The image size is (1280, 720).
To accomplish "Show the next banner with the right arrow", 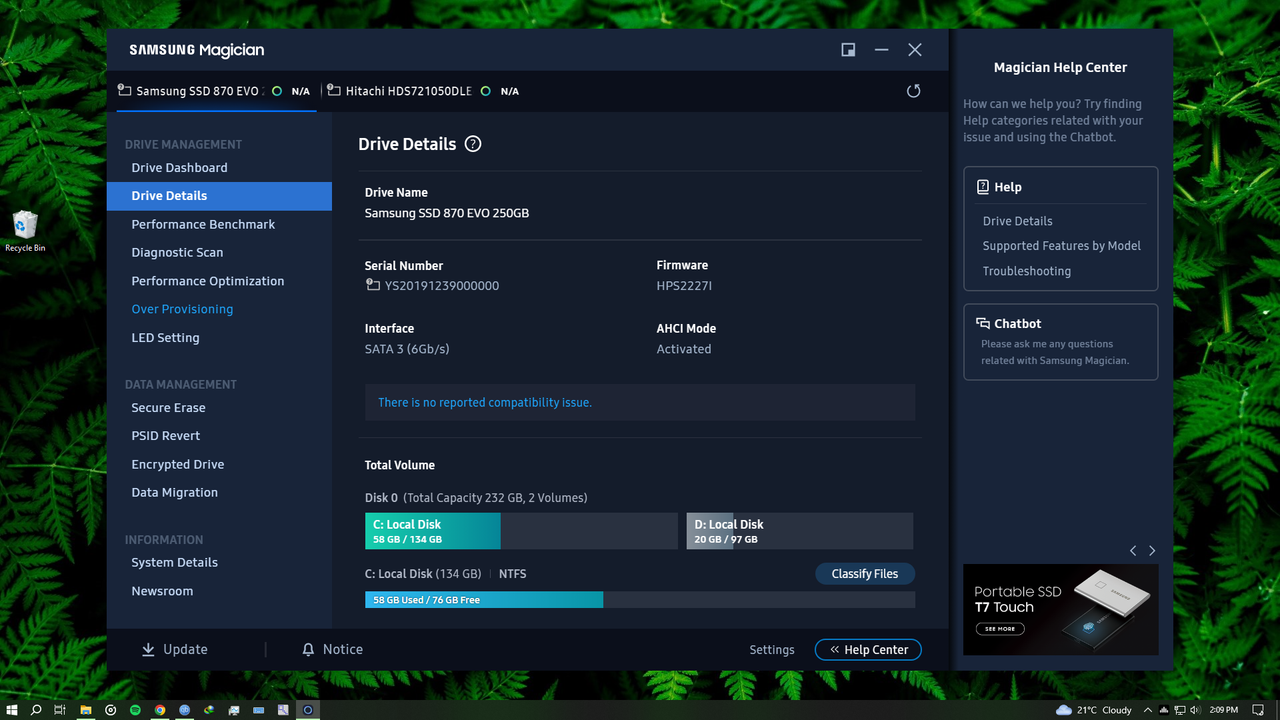I will [x=1152, y=551].
